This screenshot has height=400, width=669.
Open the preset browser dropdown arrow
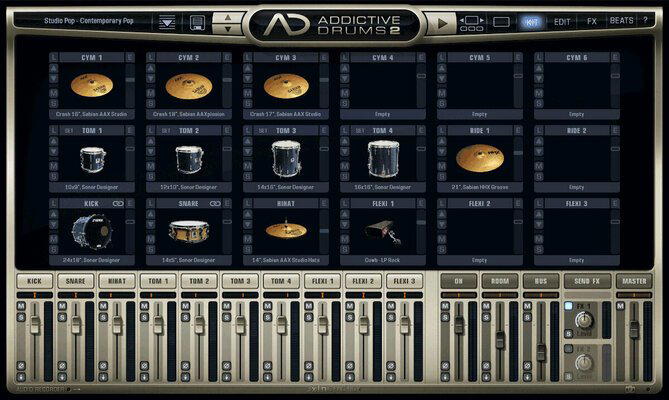tap(167, 22)
